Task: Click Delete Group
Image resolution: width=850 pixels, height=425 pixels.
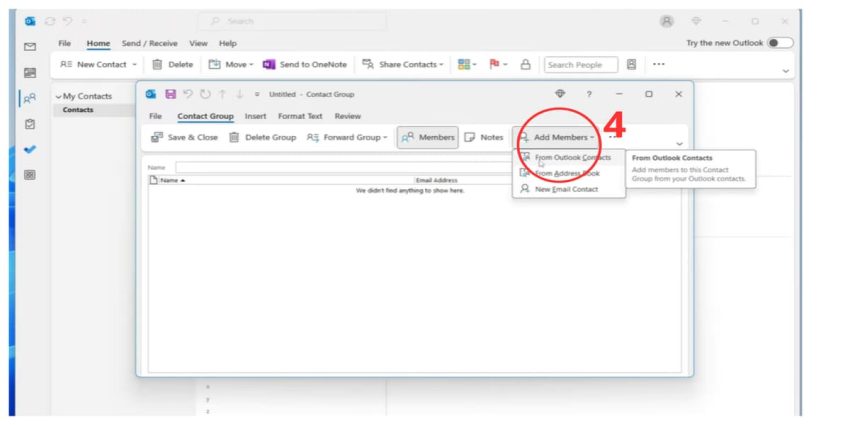Action: [262, 138]
